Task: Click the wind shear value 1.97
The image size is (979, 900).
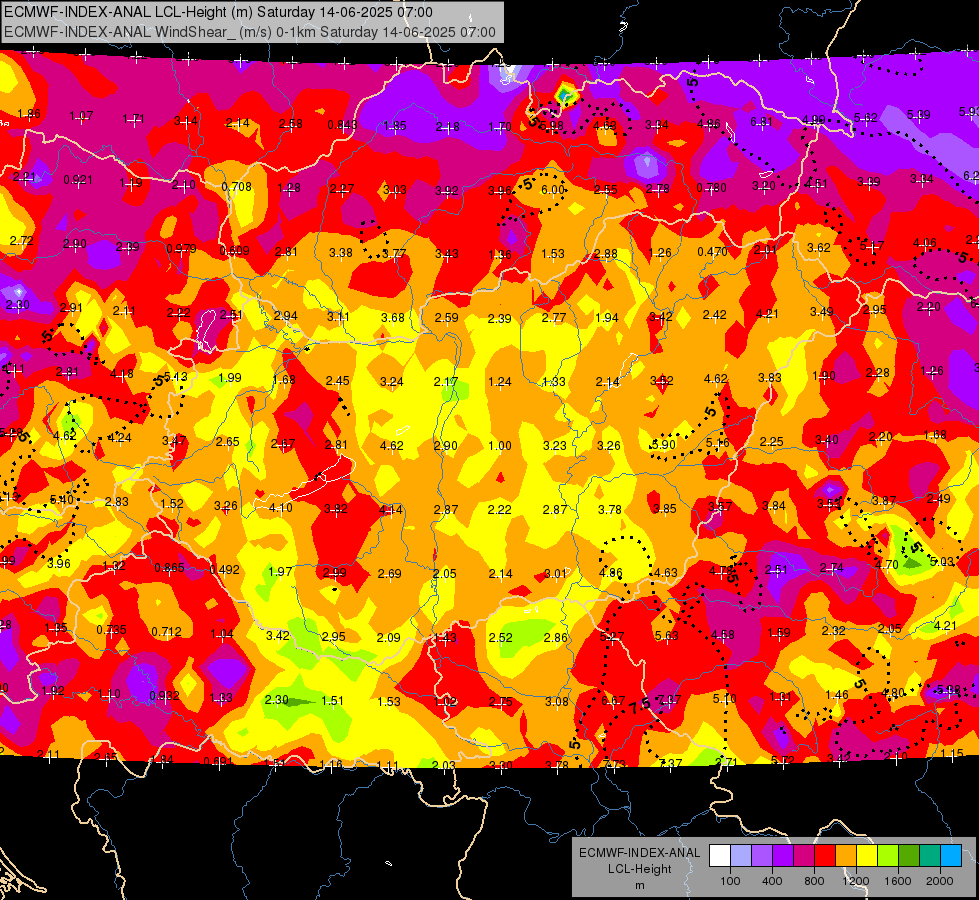Action: pos(280,571)
